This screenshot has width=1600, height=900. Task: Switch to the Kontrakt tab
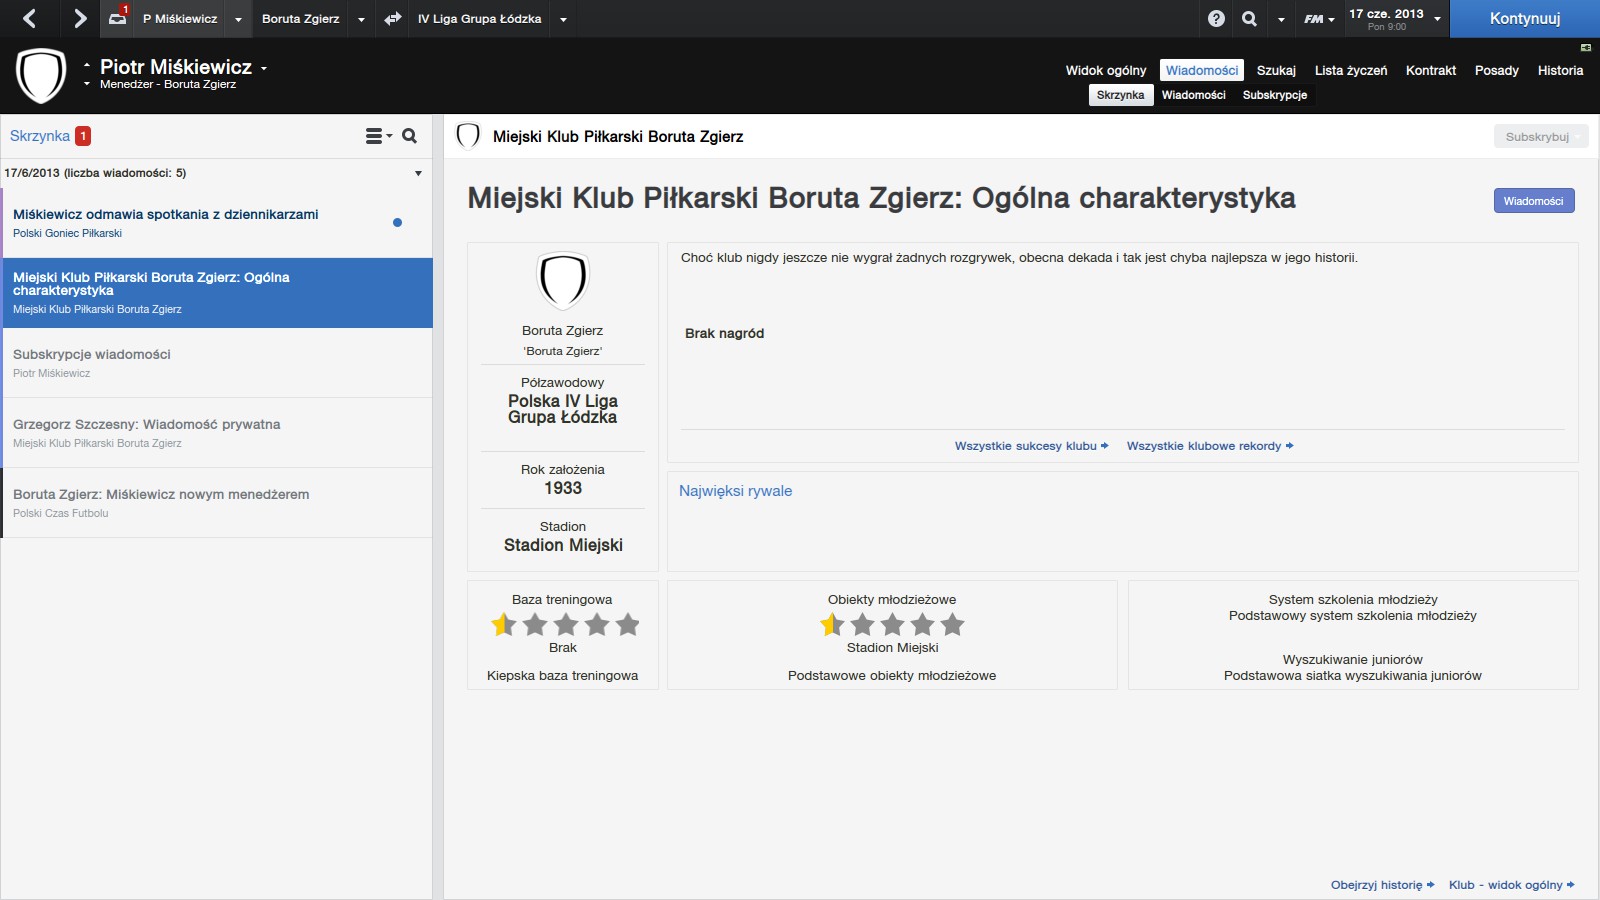tap(1430, 70)
